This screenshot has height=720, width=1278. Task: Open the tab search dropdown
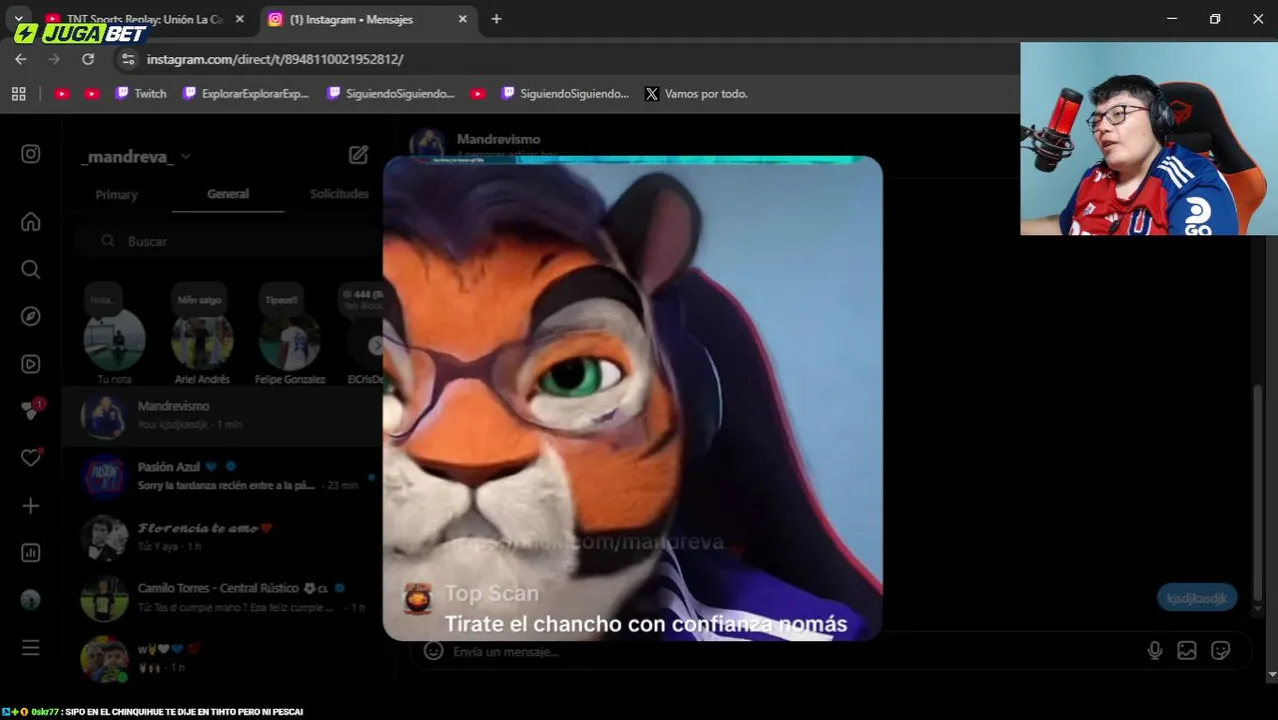pos(18,19)
